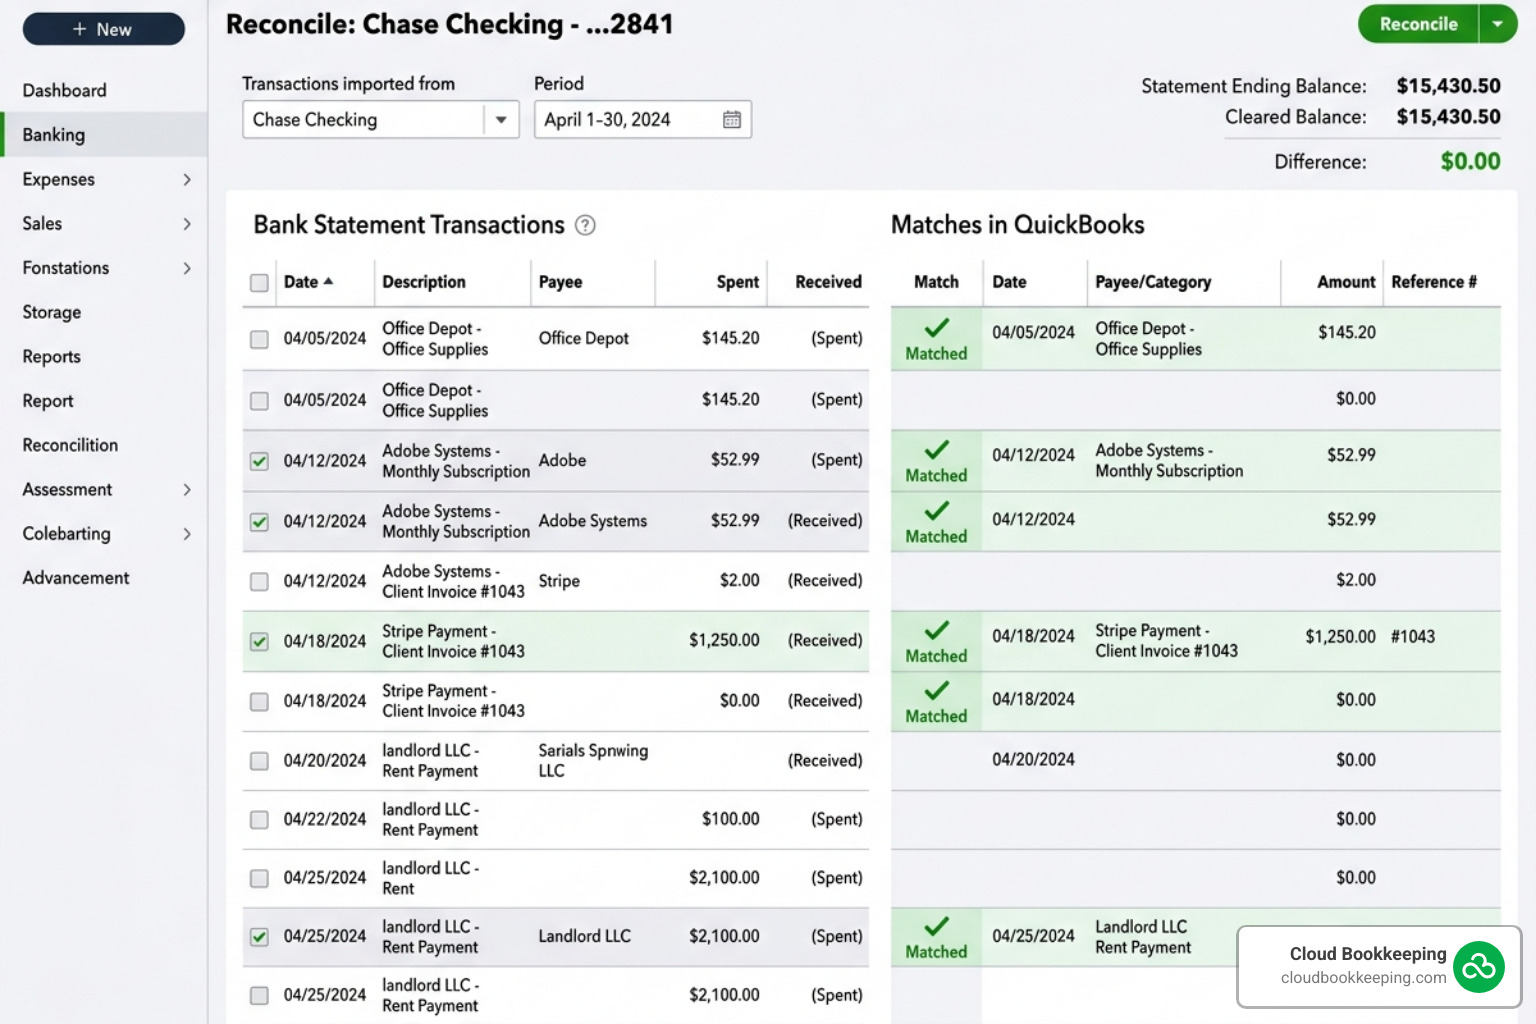
Task: Click reference #1043 in matches table
Action: point(1413,637)
